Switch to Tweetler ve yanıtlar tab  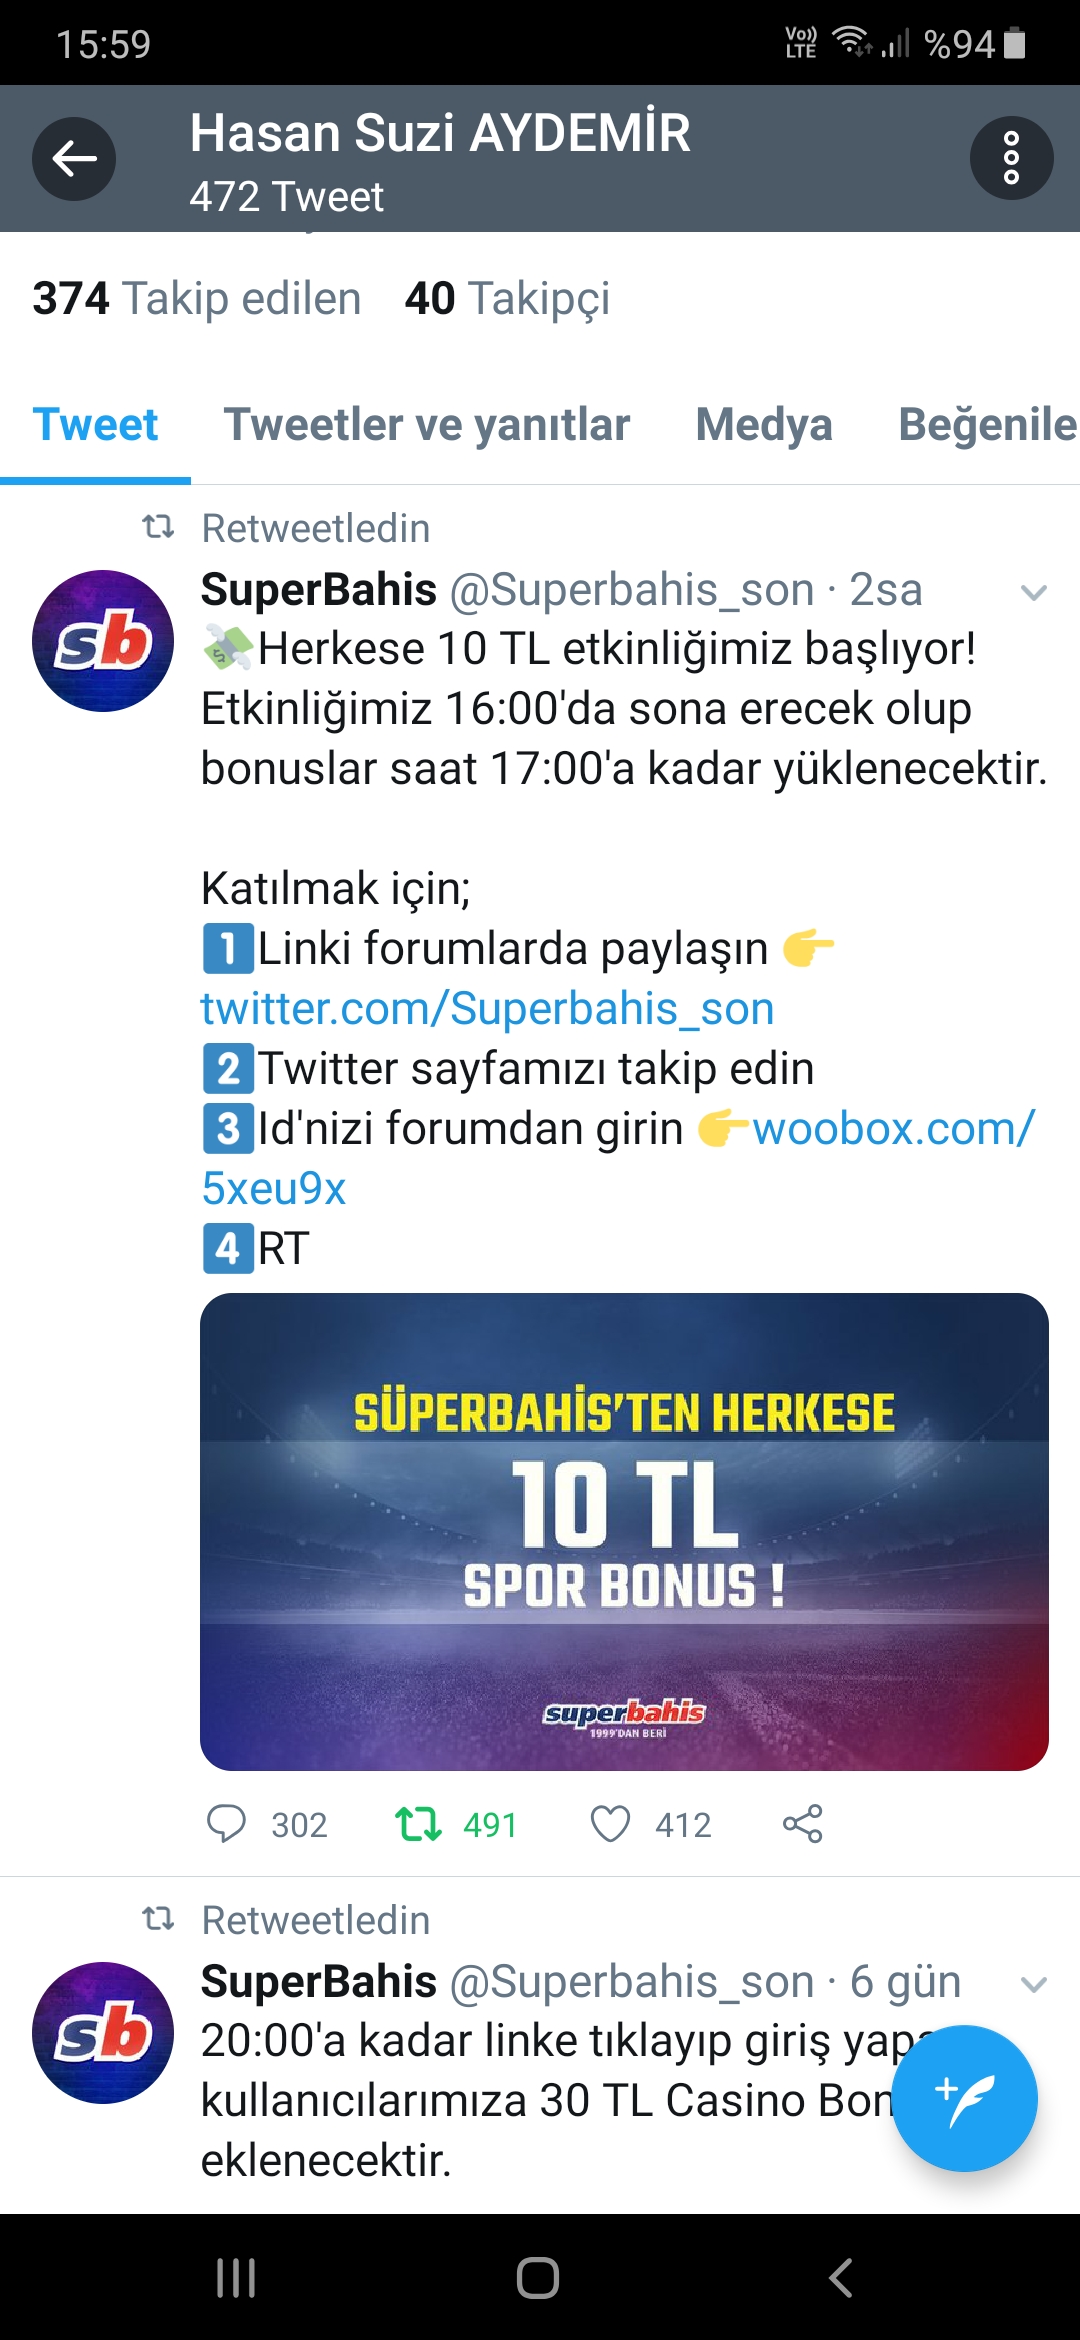point(427,424)
